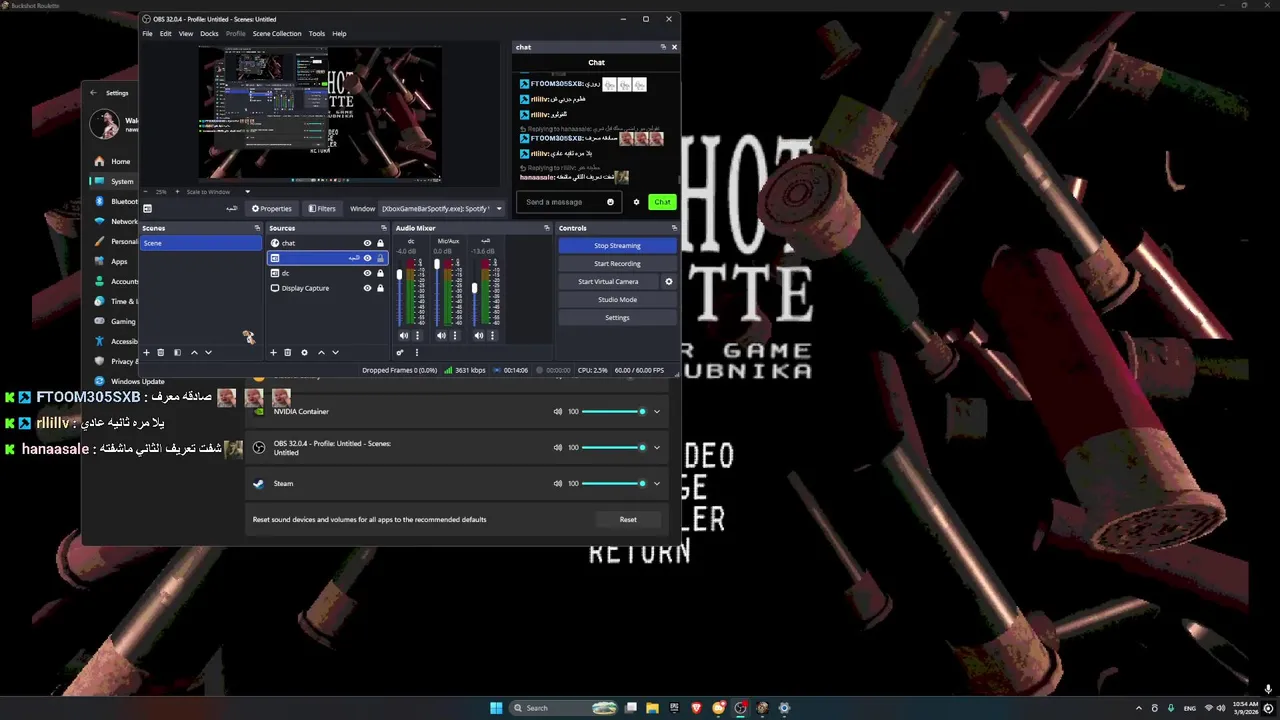Move selected source down in Sources
This screenshot has width=1280, height=720.
[335, 352]
